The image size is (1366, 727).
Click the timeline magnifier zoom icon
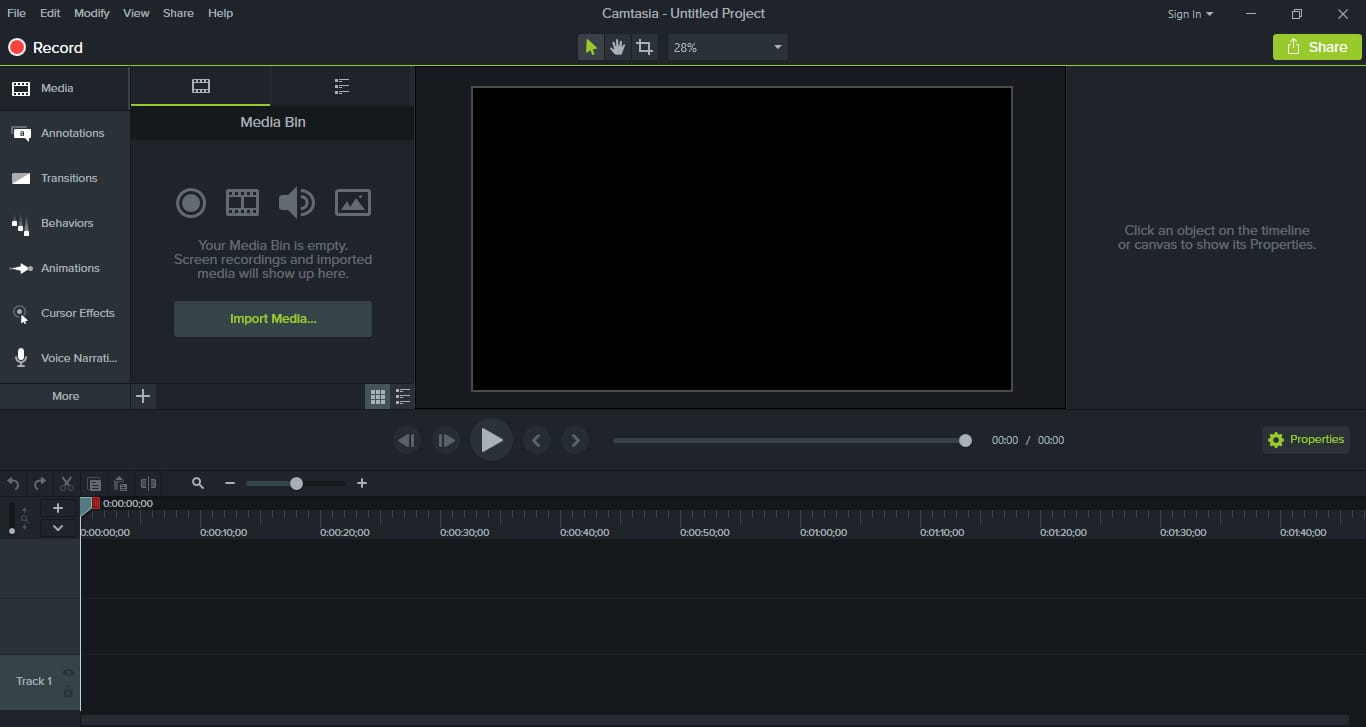198,483
